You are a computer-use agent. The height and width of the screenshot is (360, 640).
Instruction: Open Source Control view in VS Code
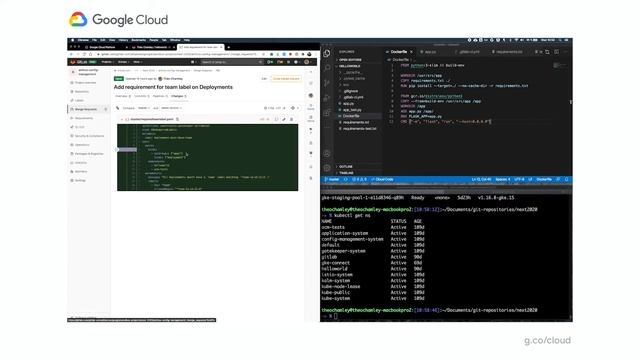coord(327,83)
